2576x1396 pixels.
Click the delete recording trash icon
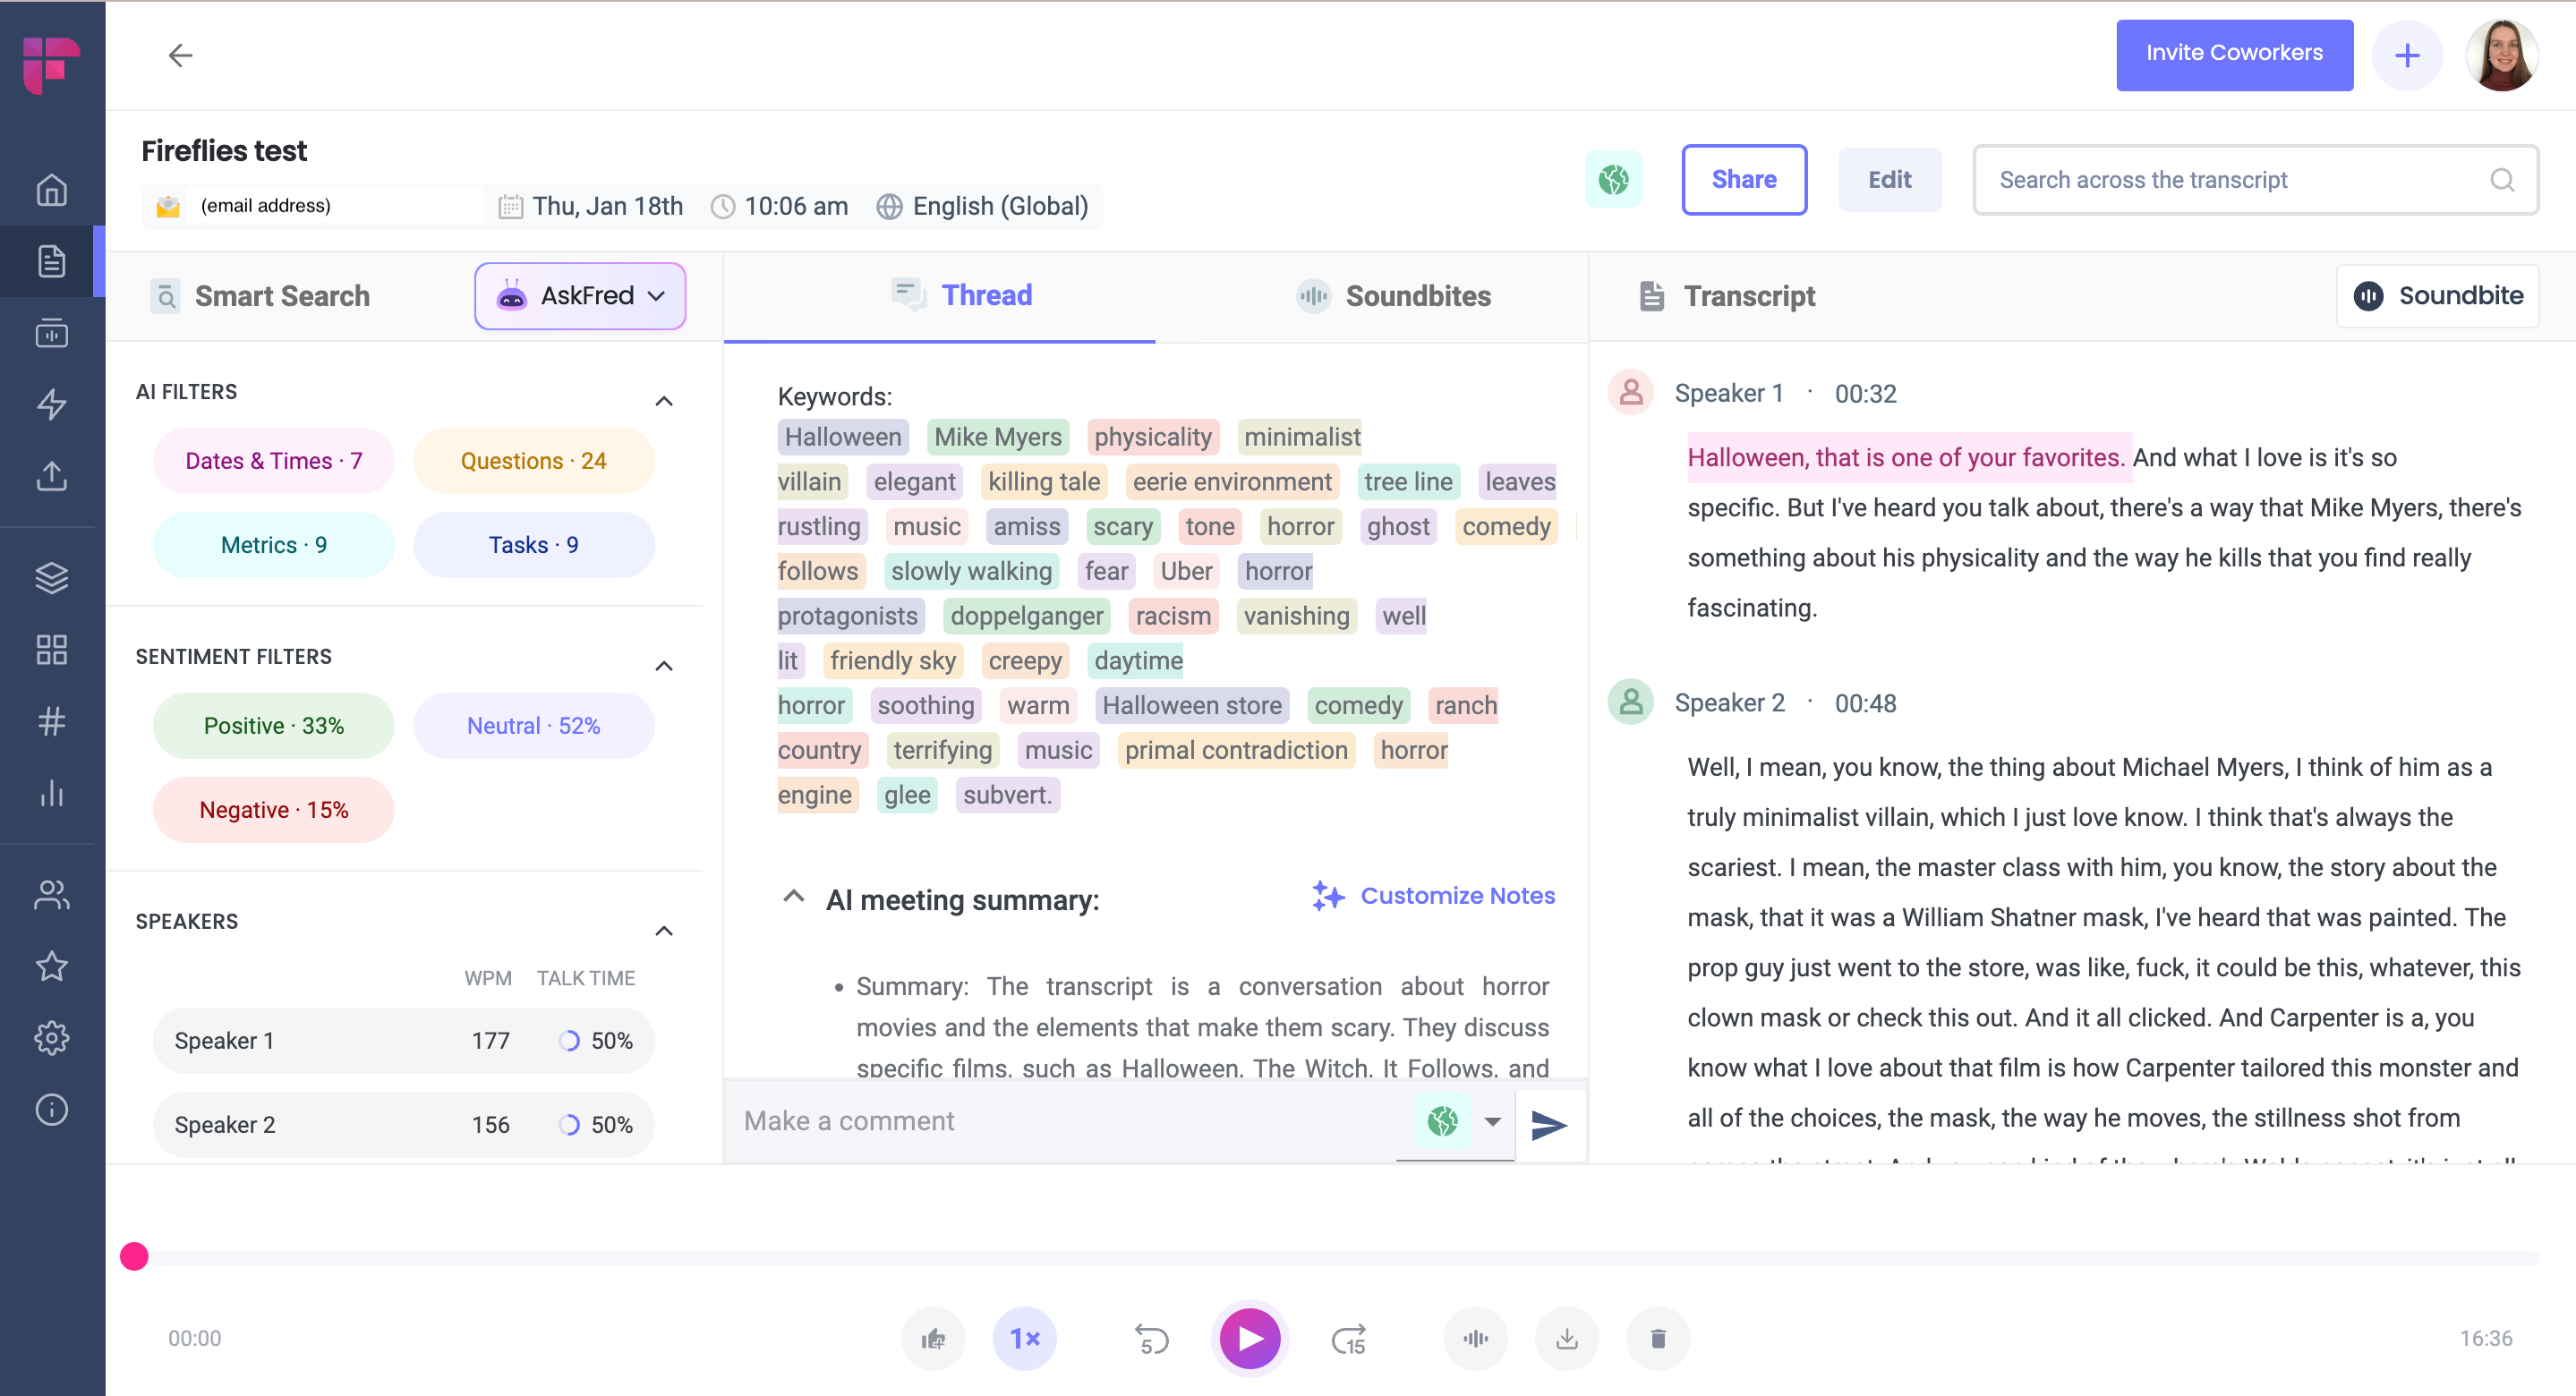click(x=1657, y=1338)
